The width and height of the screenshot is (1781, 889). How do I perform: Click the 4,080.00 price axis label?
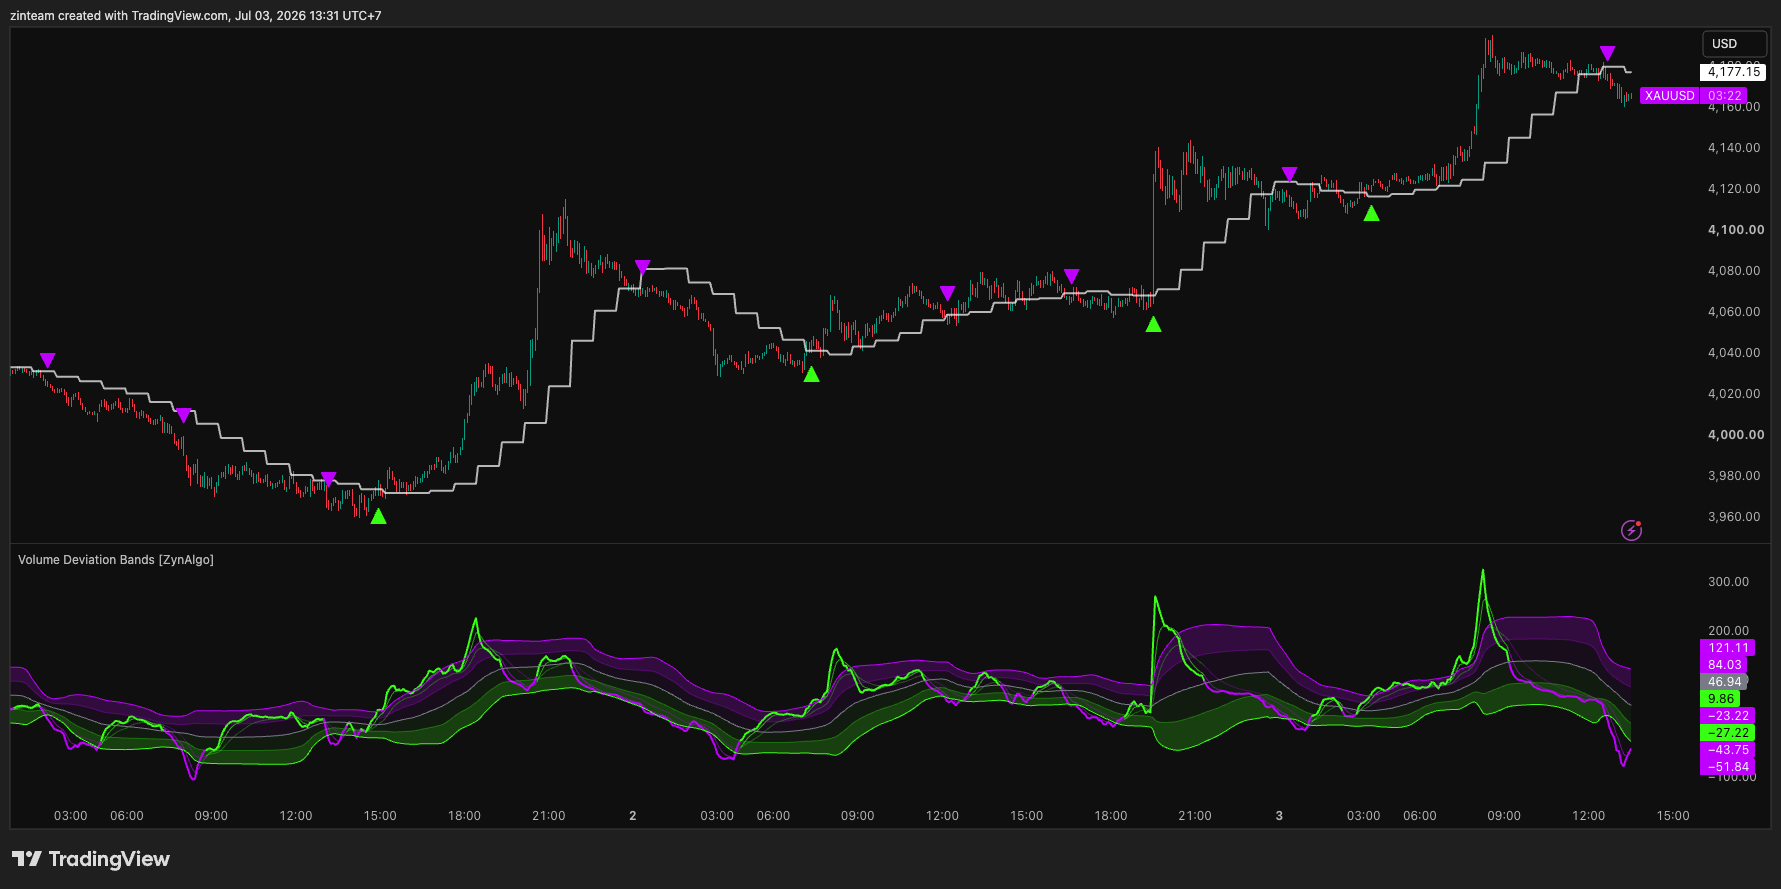coord(1734,271)
